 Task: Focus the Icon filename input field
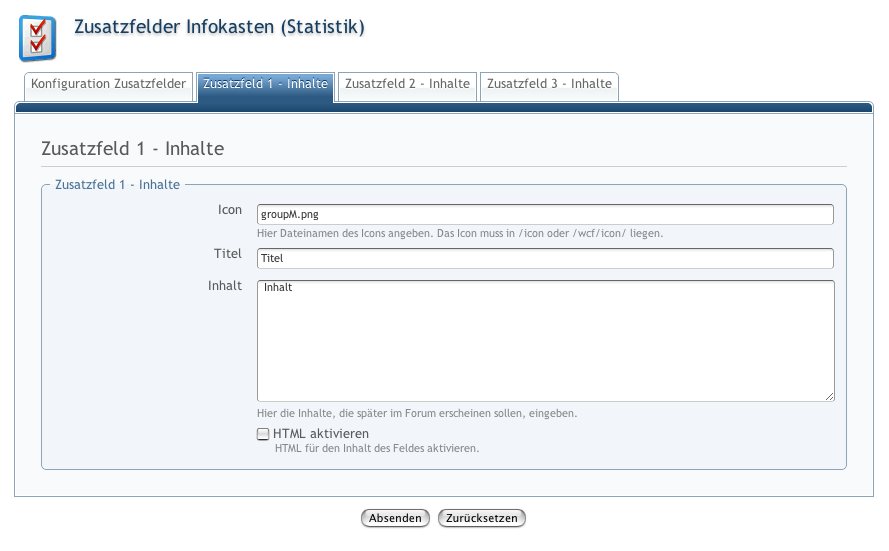tap(545, 214)
